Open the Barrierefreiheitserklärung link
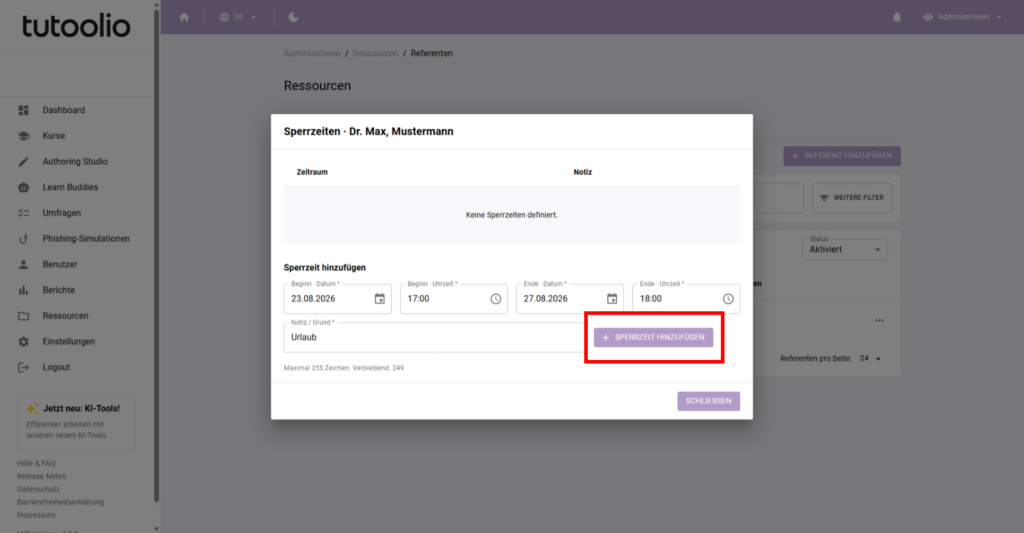 point(60,502)
